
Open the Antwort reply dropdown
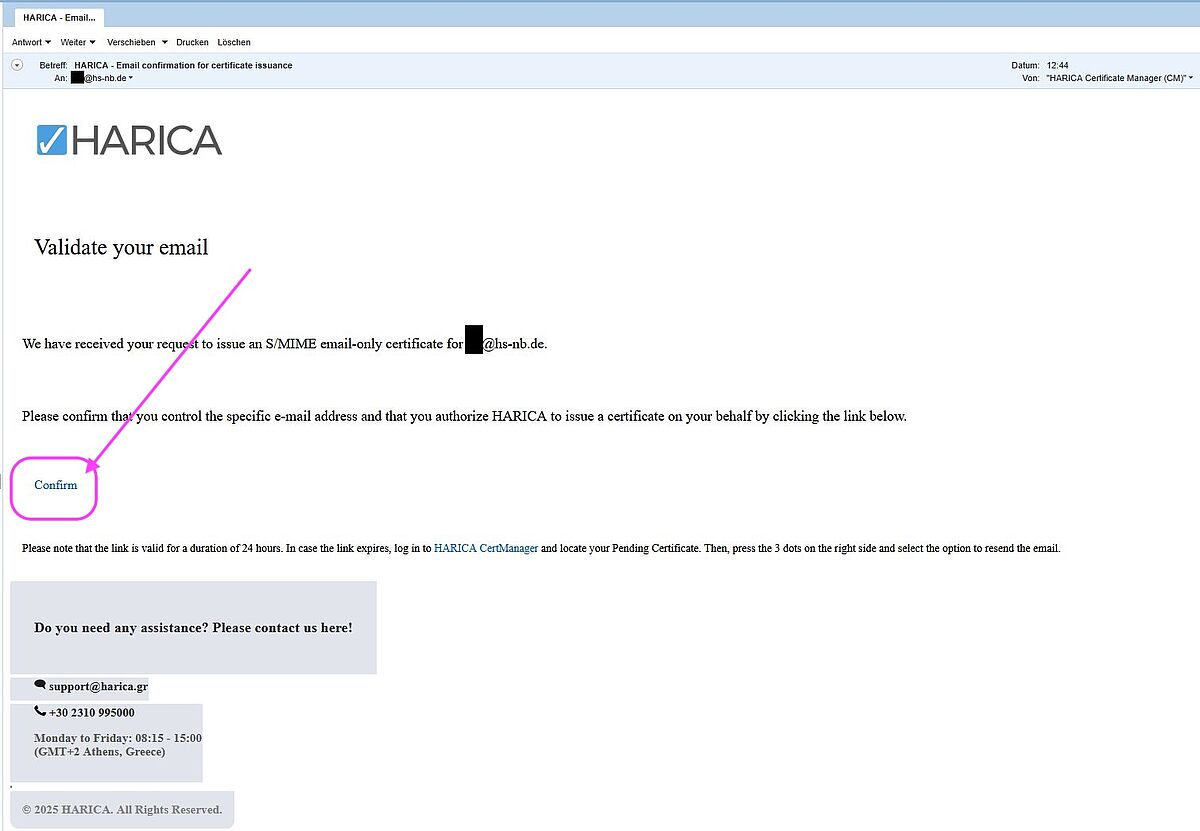pyautogui.click(x=31, y=42)
